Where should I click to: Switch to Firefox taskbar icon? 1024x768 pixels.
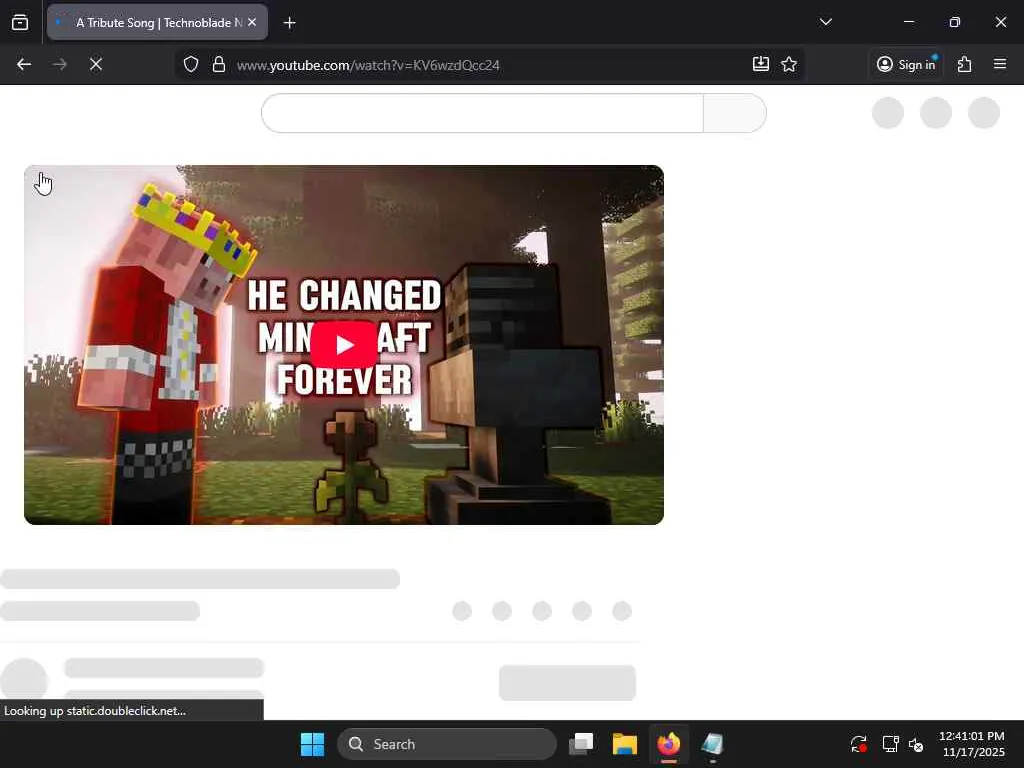669,744
